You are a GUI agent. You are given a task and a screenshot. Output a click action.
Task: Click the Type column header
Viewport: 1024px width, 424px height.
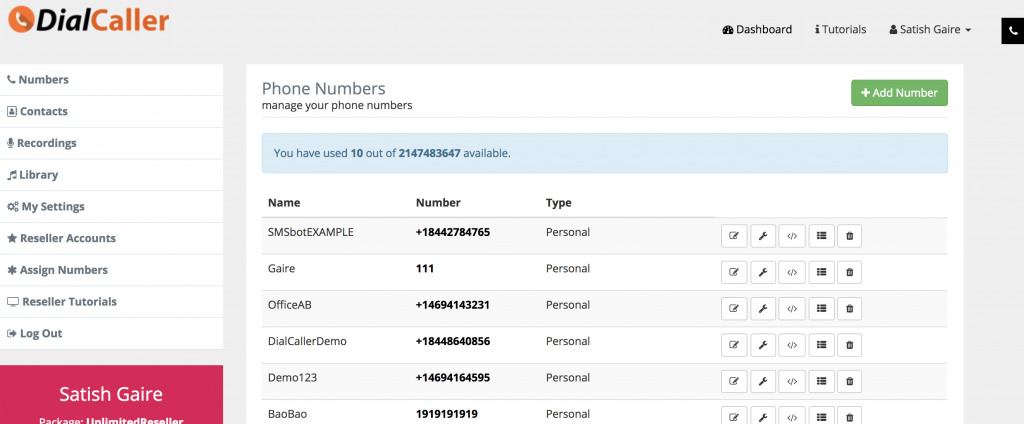tap(558, 203)
